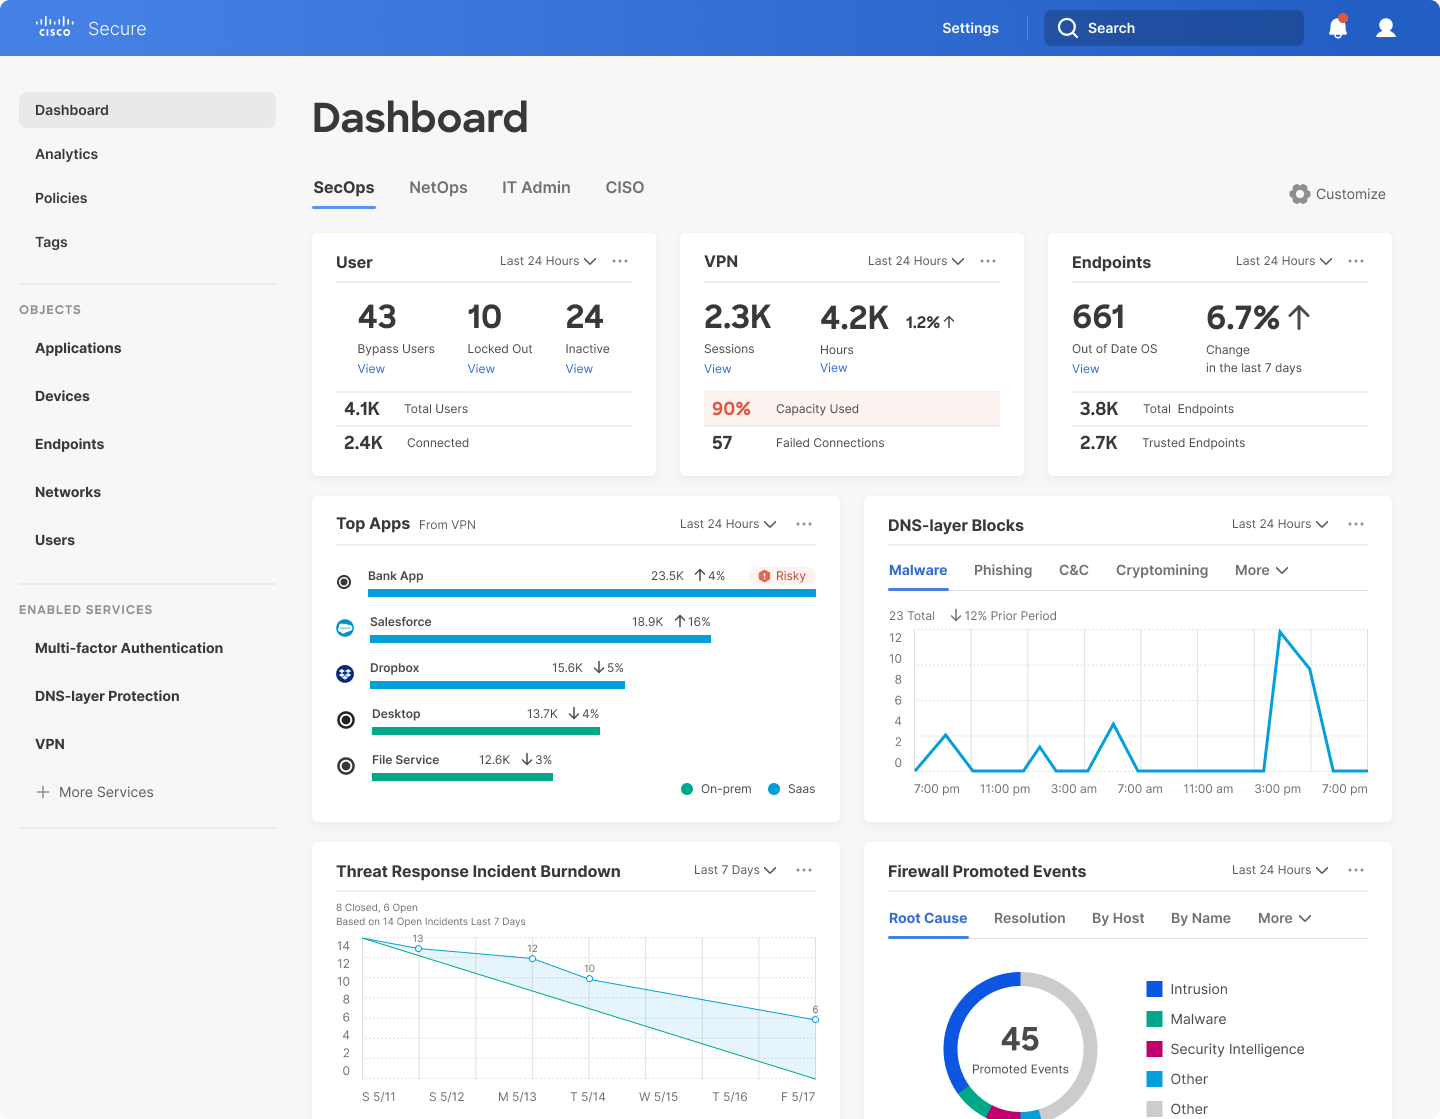Expand More in DNS-layer Blocks tabs
Image resolution: width=1440 pixels, height=1119 pixels.
(1261, 570)
